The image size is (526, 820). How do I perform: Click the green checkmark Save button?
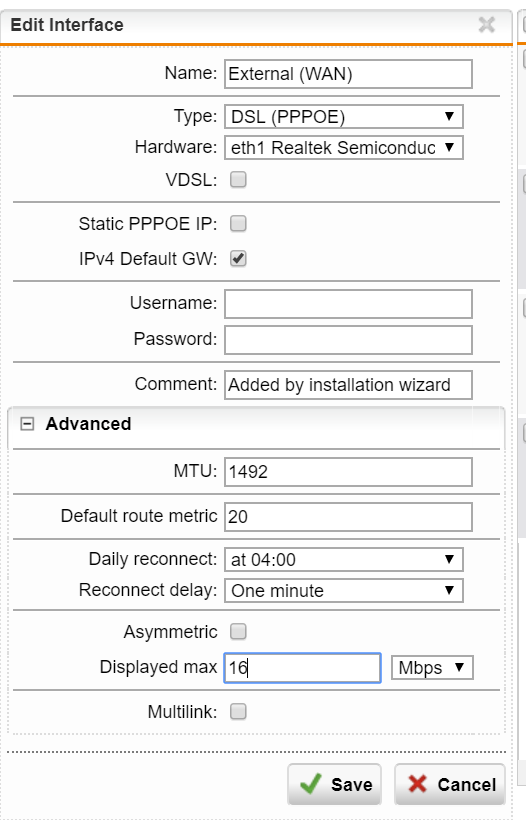click(334, 784)
